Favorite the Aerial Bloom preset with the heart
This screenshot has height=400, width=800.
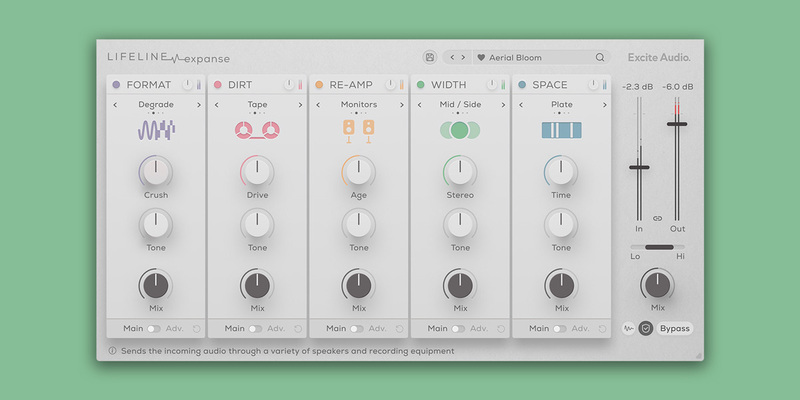point(481,58)
